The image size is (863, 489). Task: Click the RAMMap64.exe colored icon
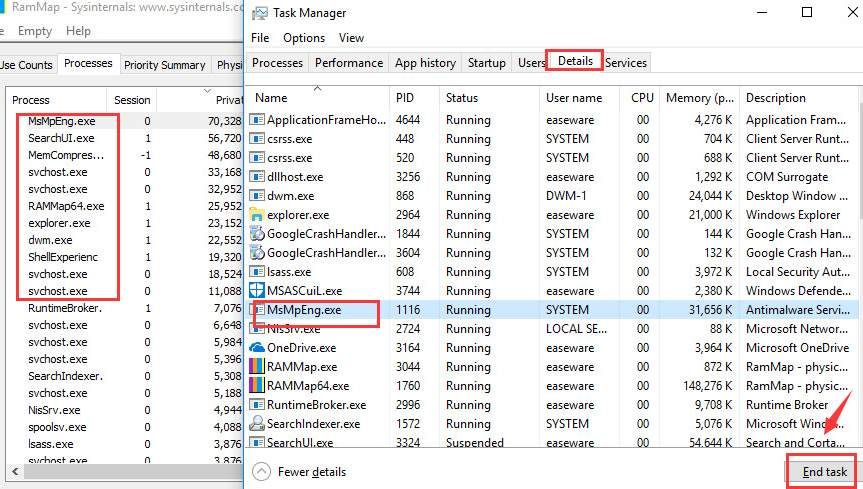[258, 385]
